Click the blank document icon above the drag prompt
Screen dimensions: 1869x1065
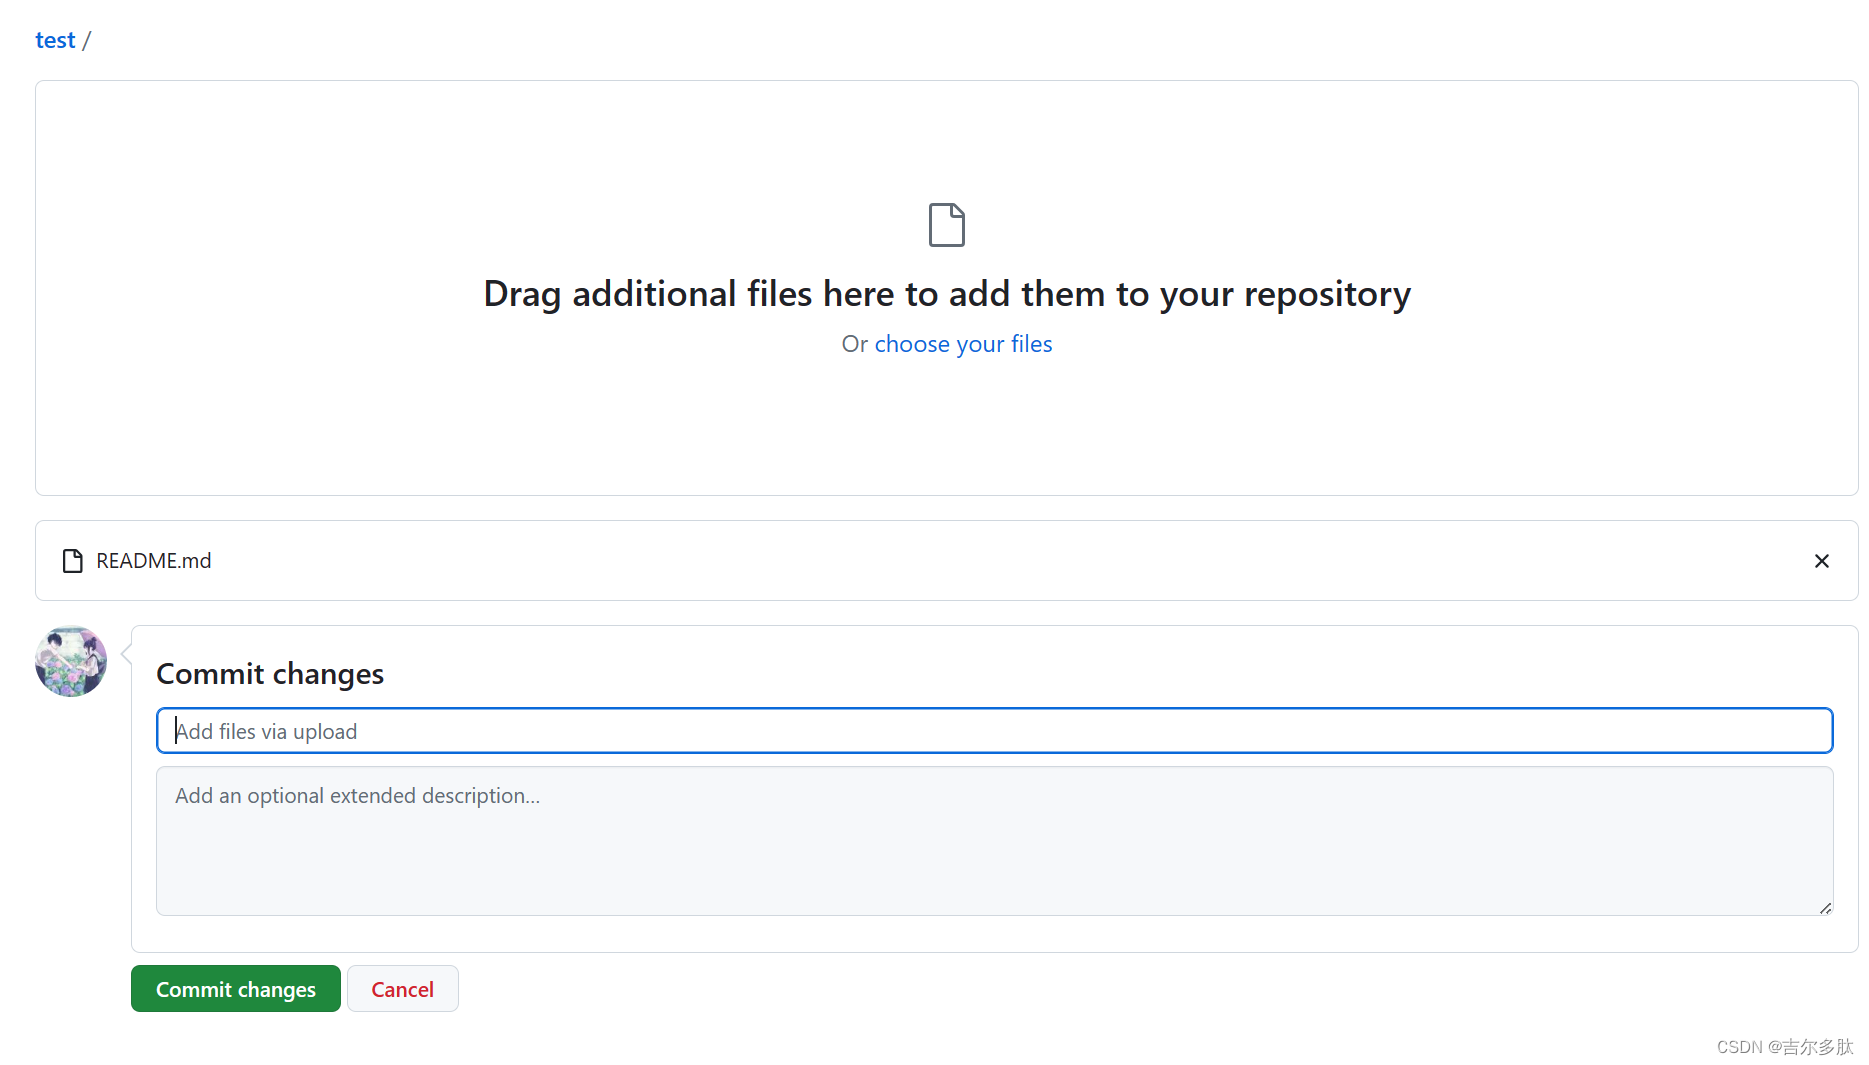[946, 224]
